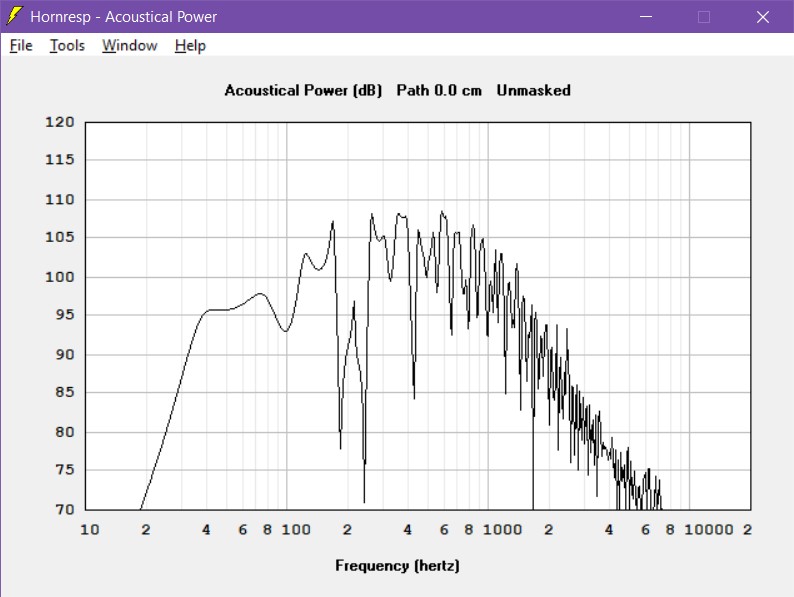
Task: Click the 'Hornresp - Acoustical Power' title text
Action: point(124,17)
